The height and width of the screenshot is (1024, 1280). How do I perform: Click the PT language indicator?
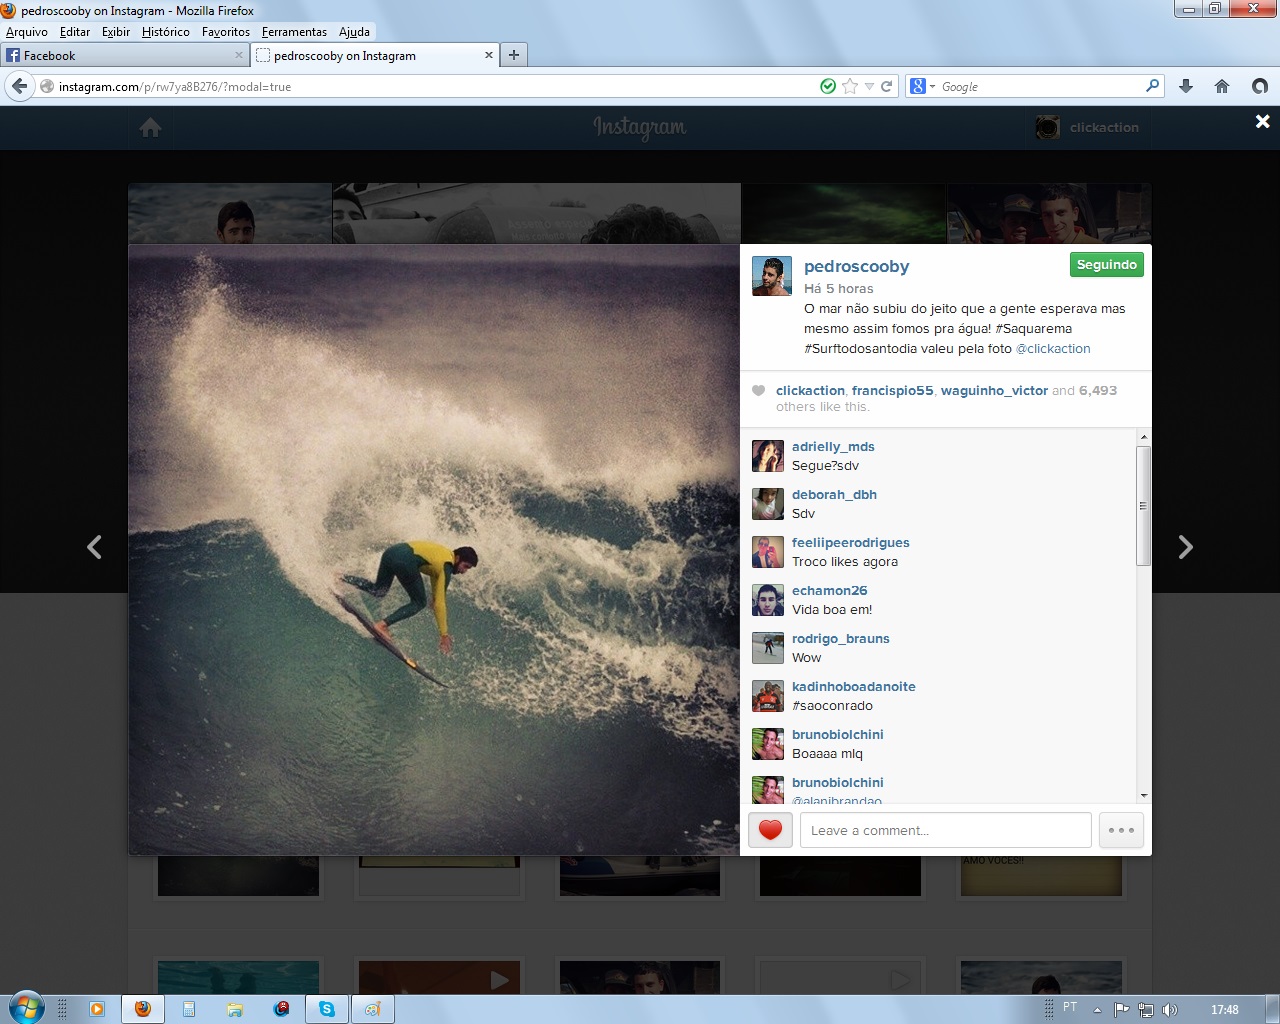(1070, 1008)
